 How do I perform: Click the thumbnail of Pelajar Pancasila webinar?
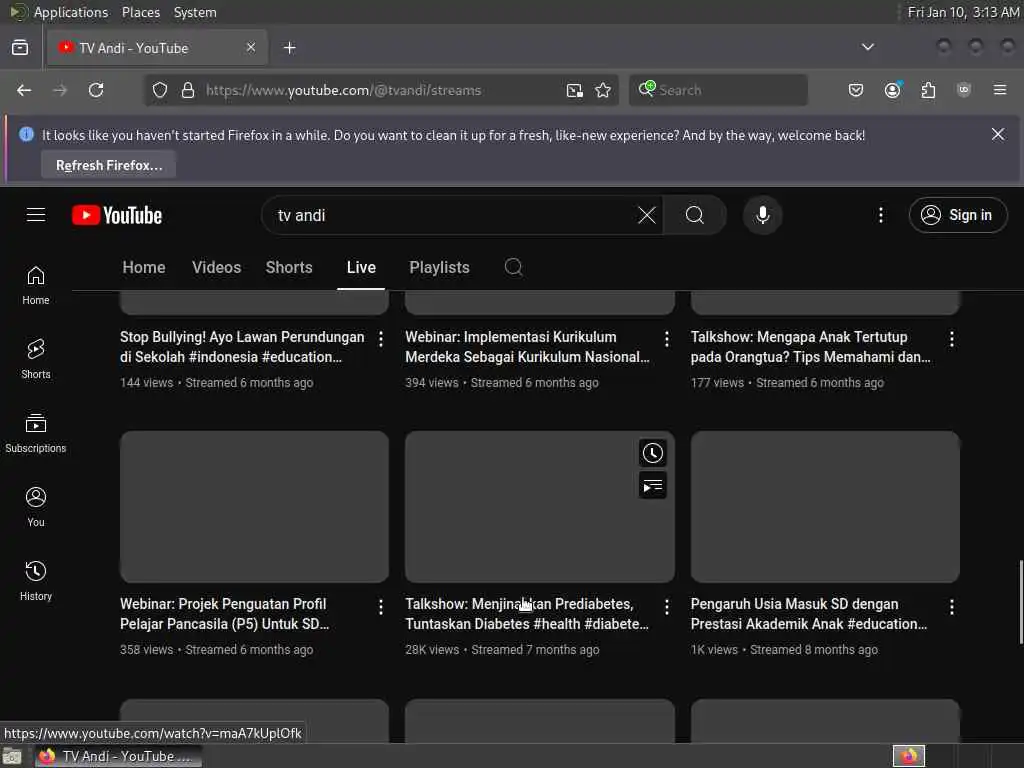(254, 506)
